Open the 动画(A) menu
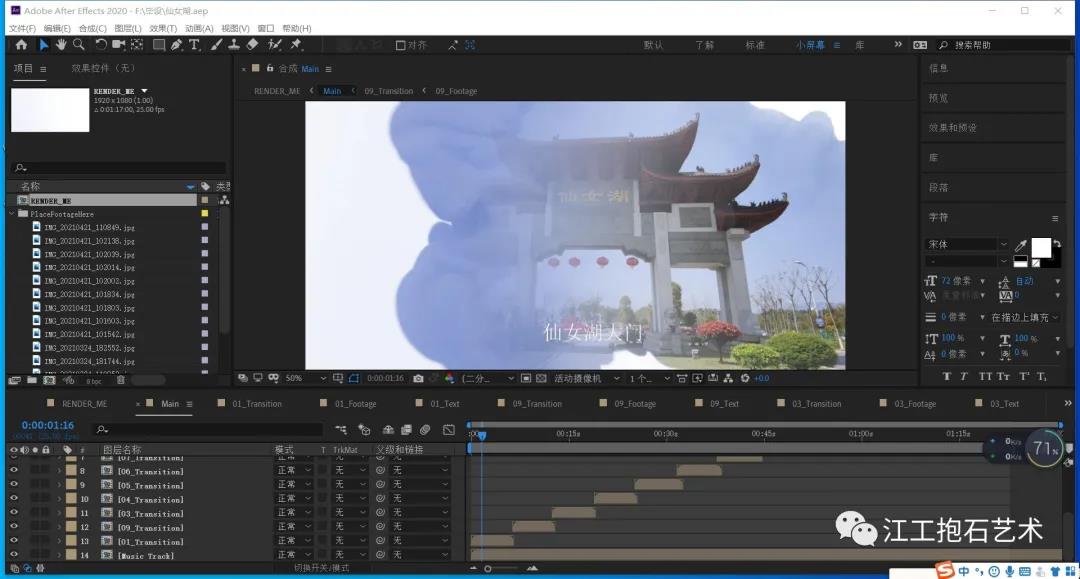 pos(199,28)
